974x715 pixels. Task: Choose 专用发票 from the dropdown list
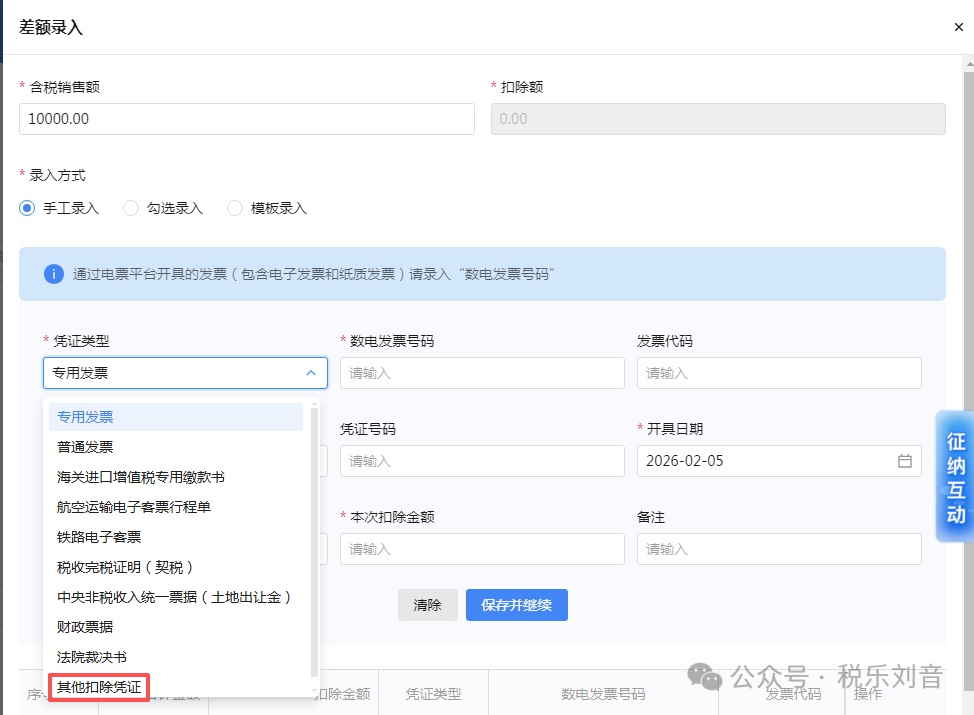point(176,417)
